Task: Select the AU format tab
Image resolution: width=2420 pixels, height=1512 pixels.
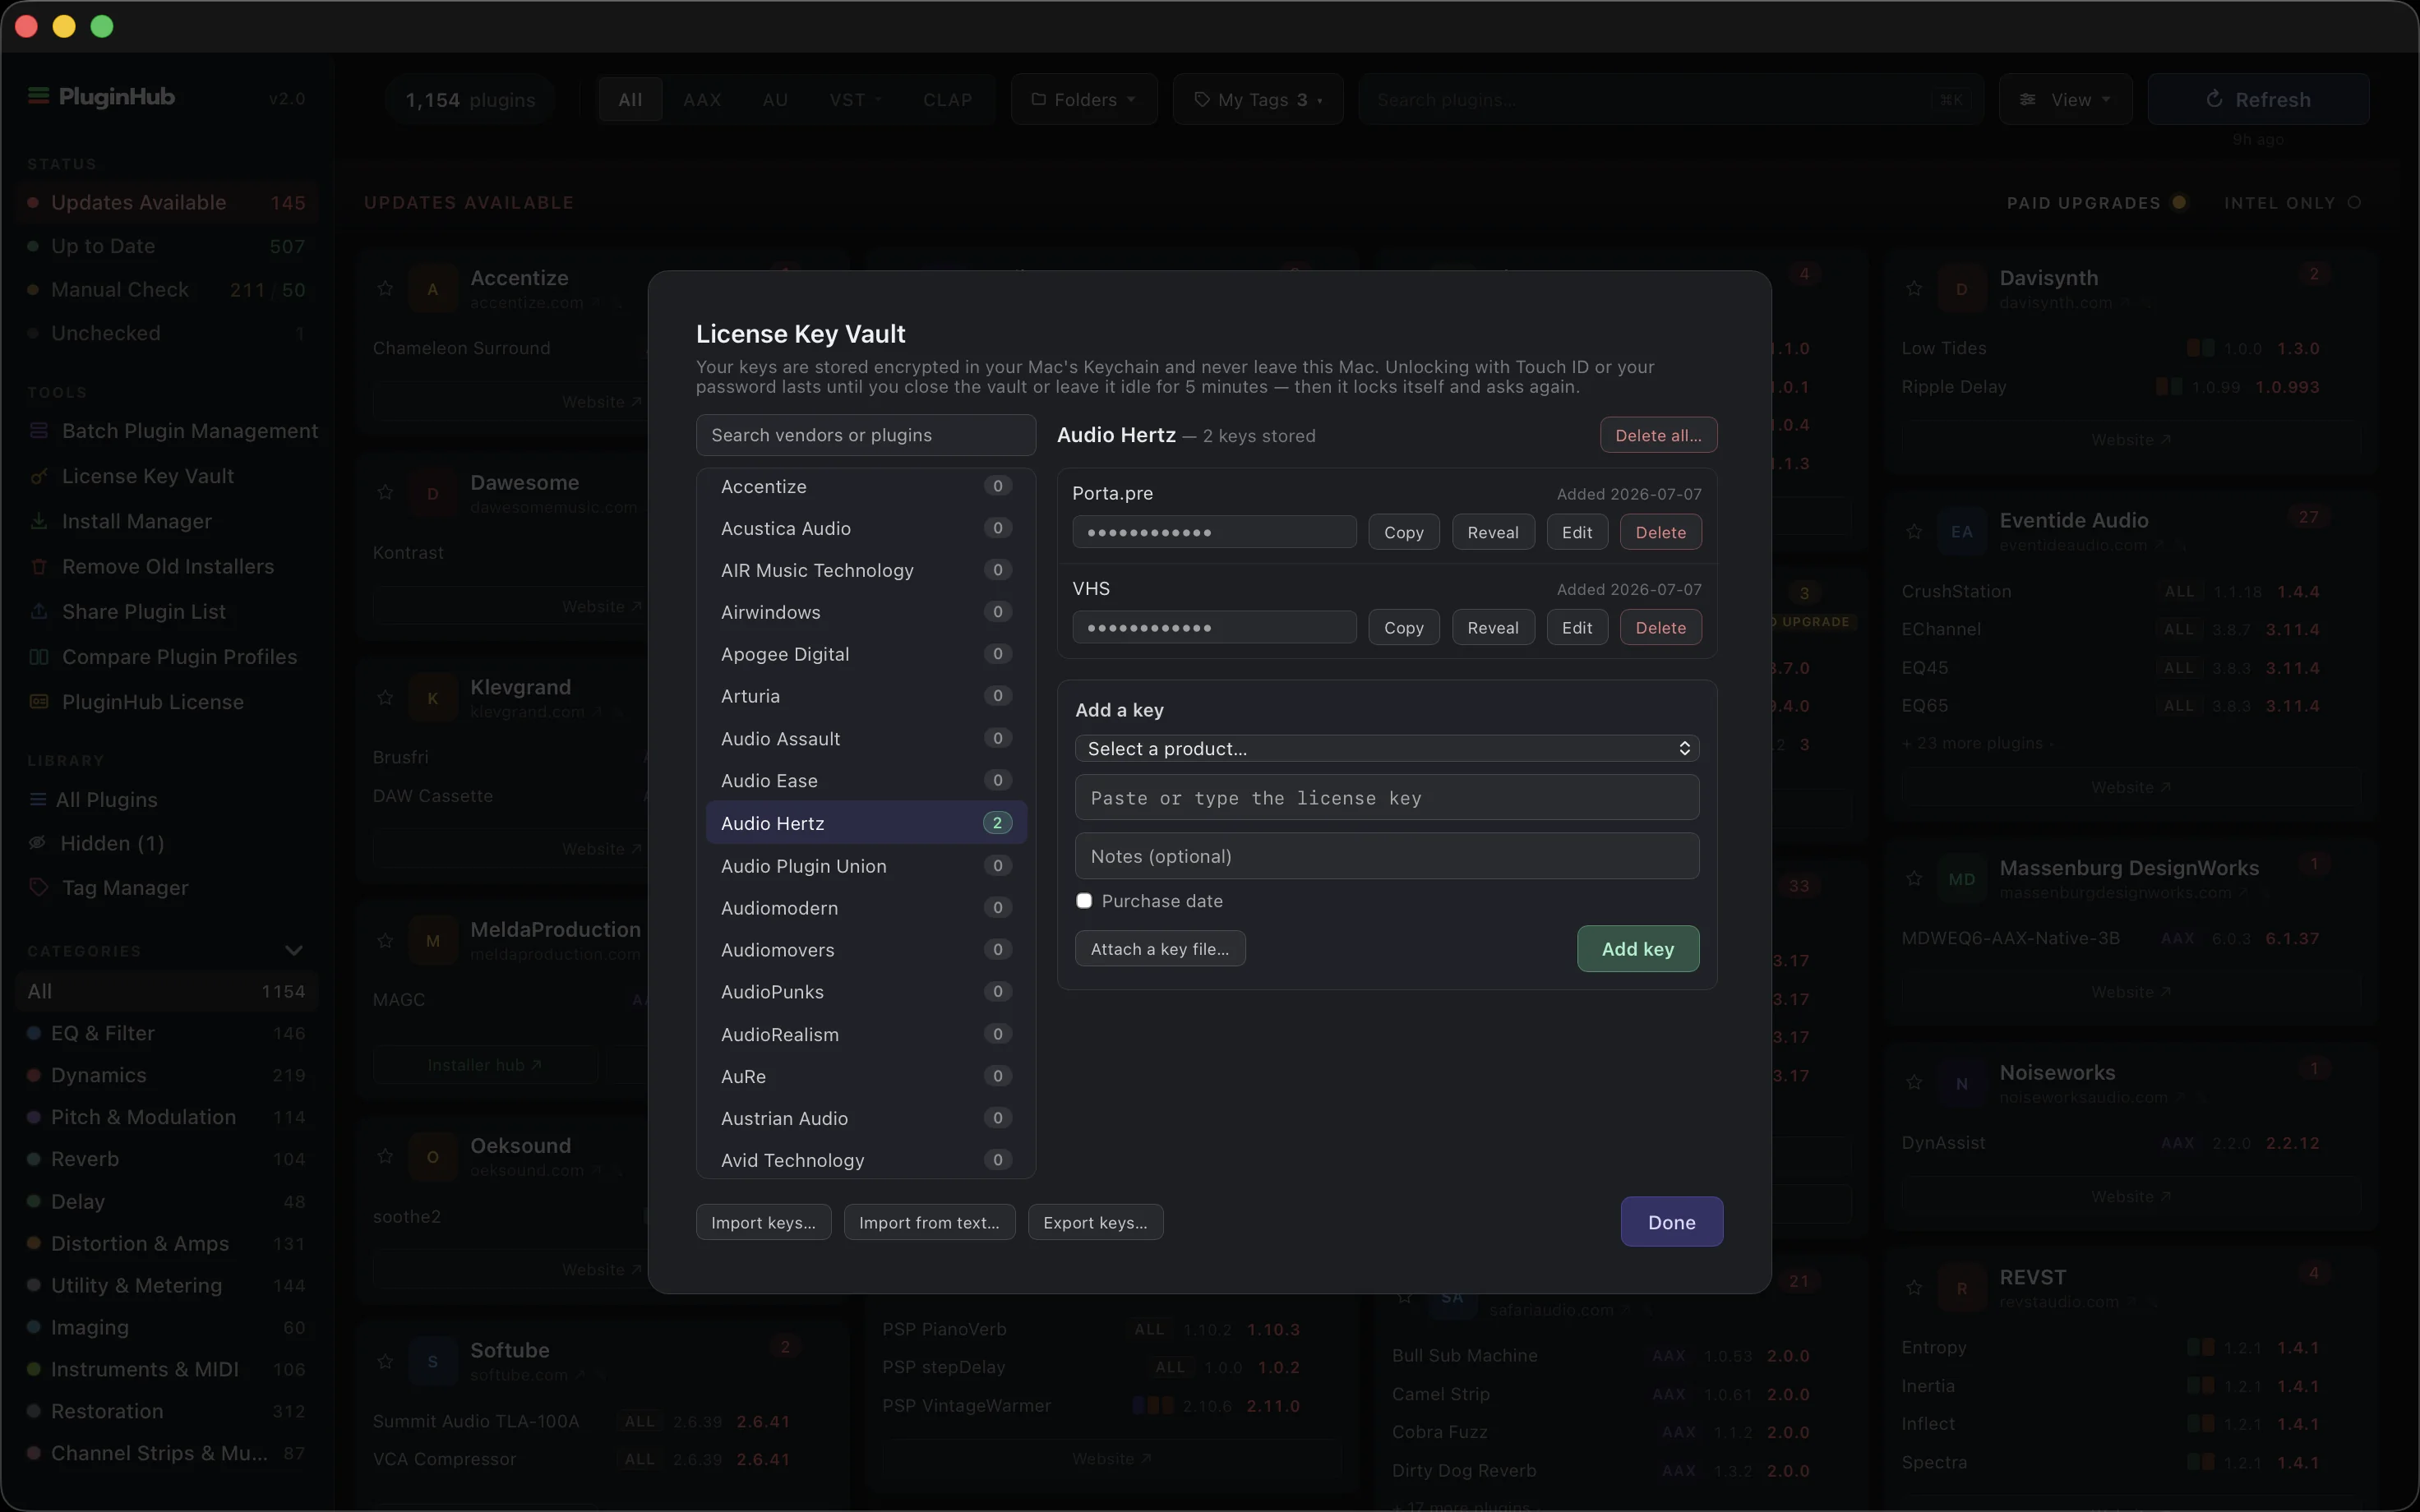Action: (x=775, y=99)
